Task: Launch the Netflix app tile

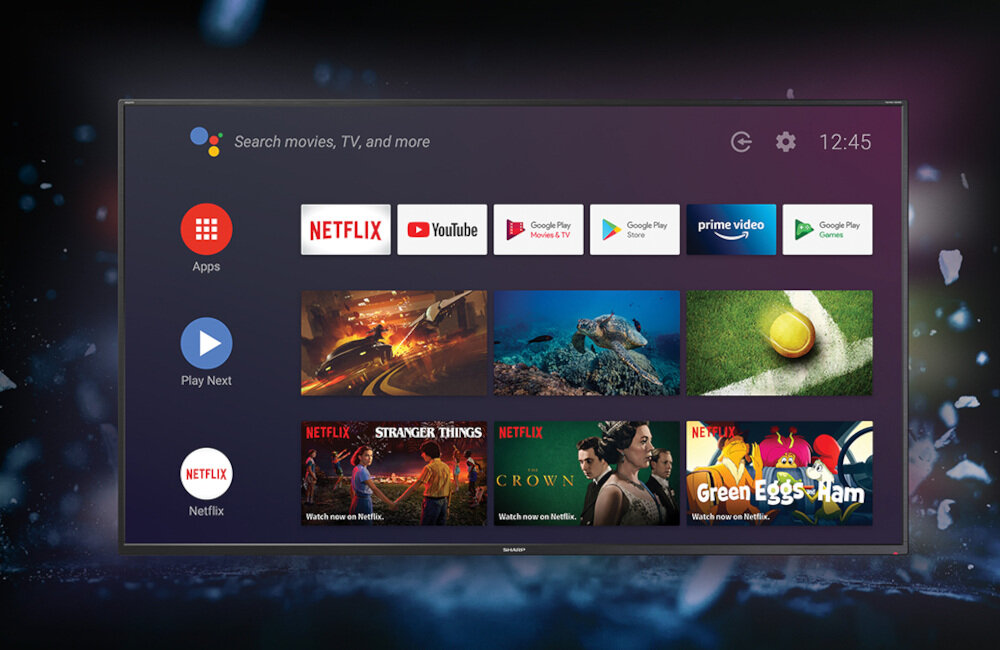Action: pos(345,229)
